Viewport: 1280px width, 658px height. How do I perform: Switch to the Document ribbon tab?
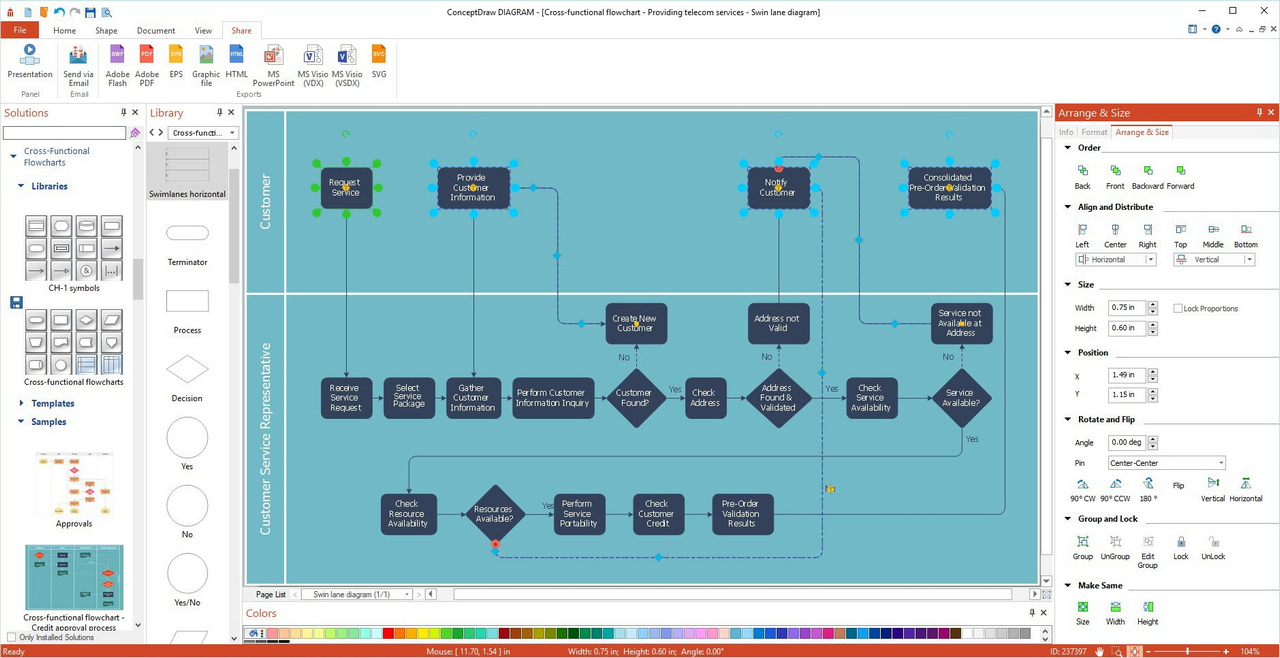pyautogui.click(x=156, y=30)
